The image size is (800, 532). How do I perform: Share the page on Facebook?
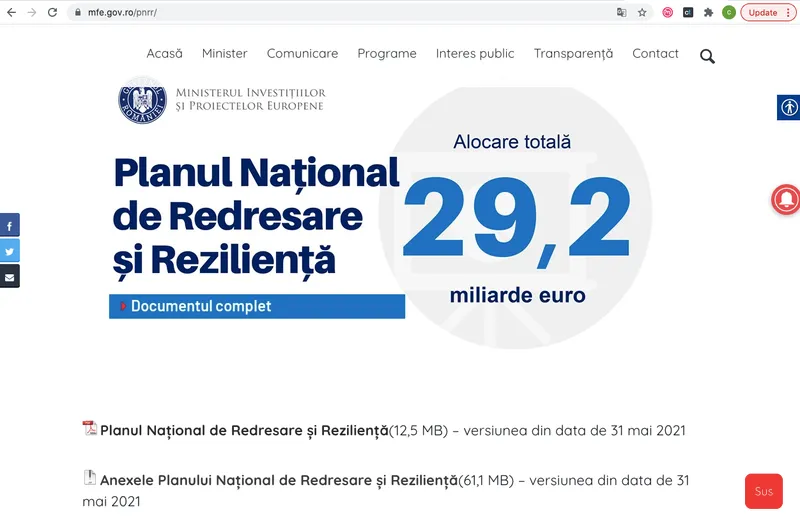(x=10, y=226)
